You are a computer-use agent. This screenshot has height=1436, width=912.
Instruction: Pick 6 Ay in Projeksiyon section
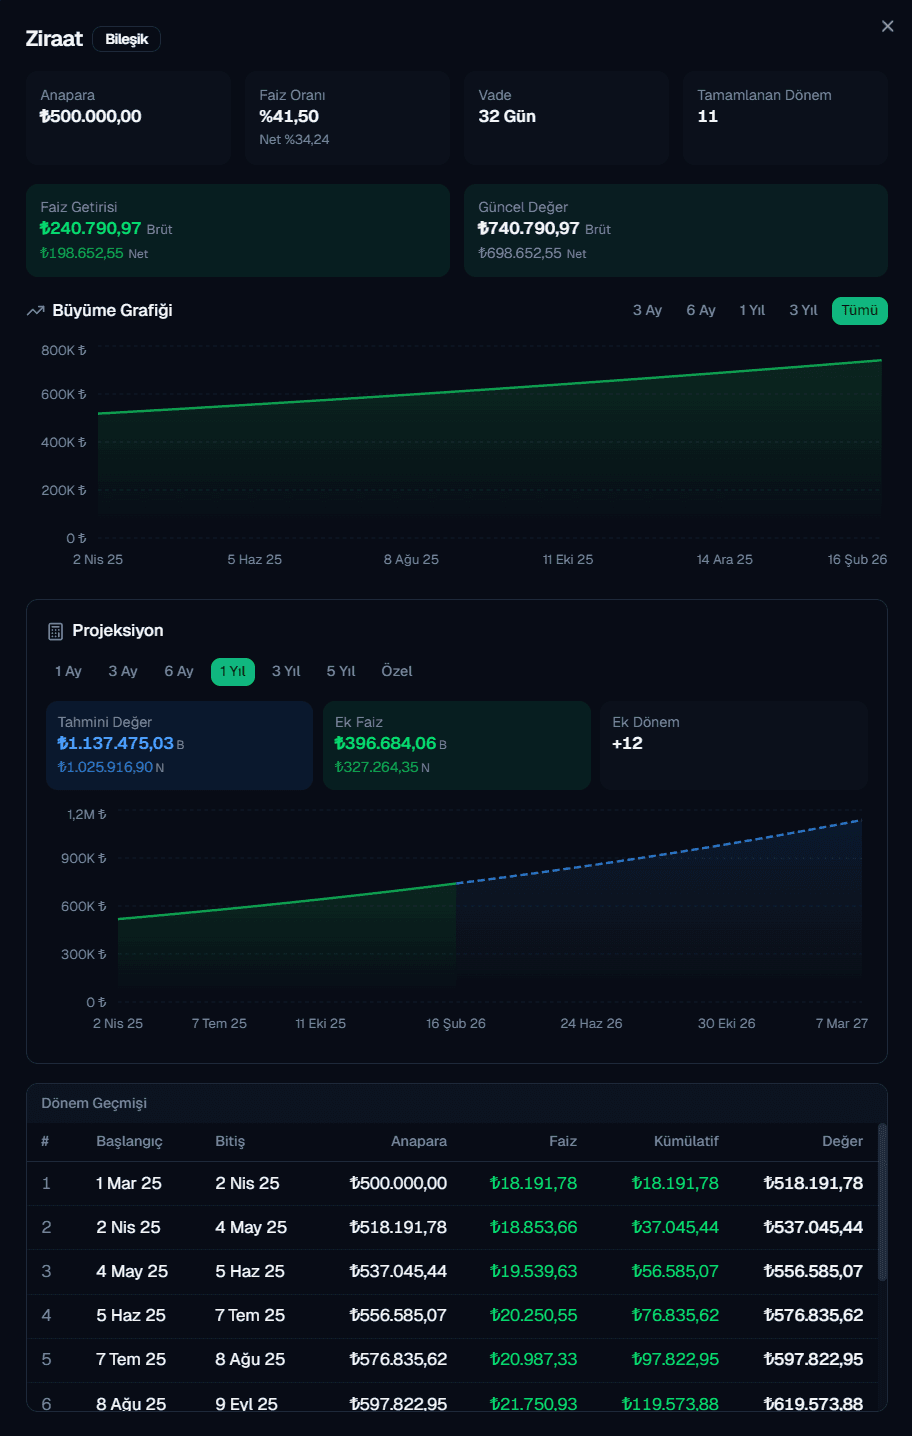click(x=179, y=672)
